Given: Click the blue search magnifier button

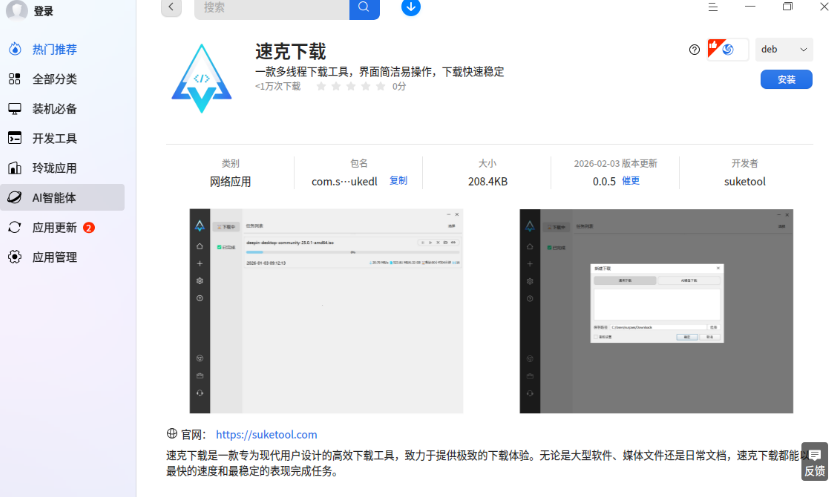Looking at the screenshot, I should point(364,8).
